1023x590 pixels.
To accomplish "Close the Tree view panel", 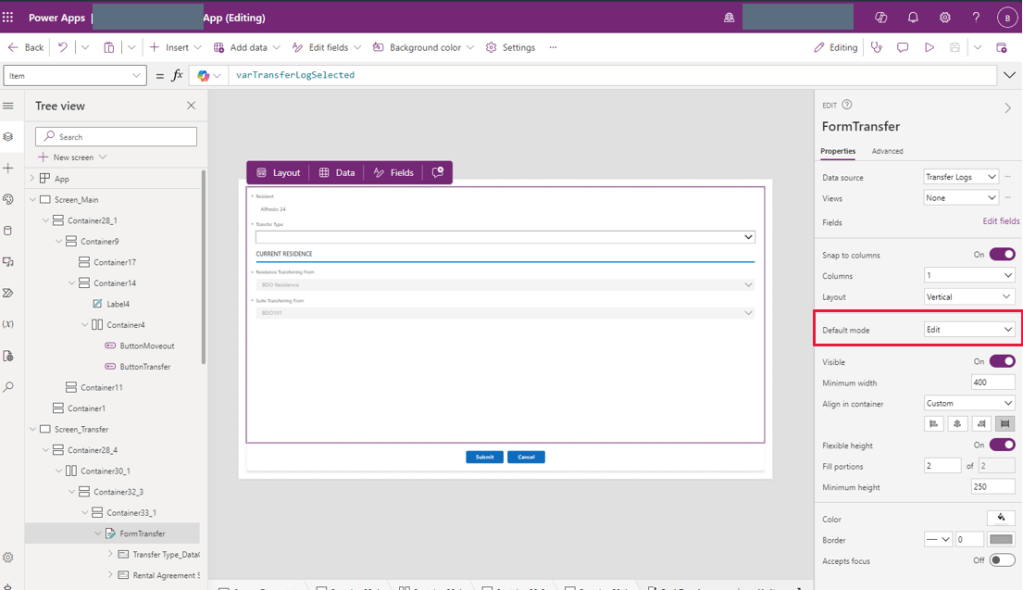I will coord(191,106).
